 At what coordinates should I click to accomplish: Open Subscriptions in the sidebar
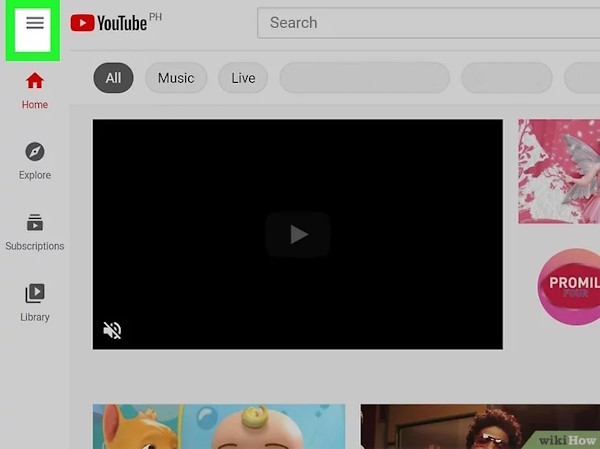pos(35,230)
